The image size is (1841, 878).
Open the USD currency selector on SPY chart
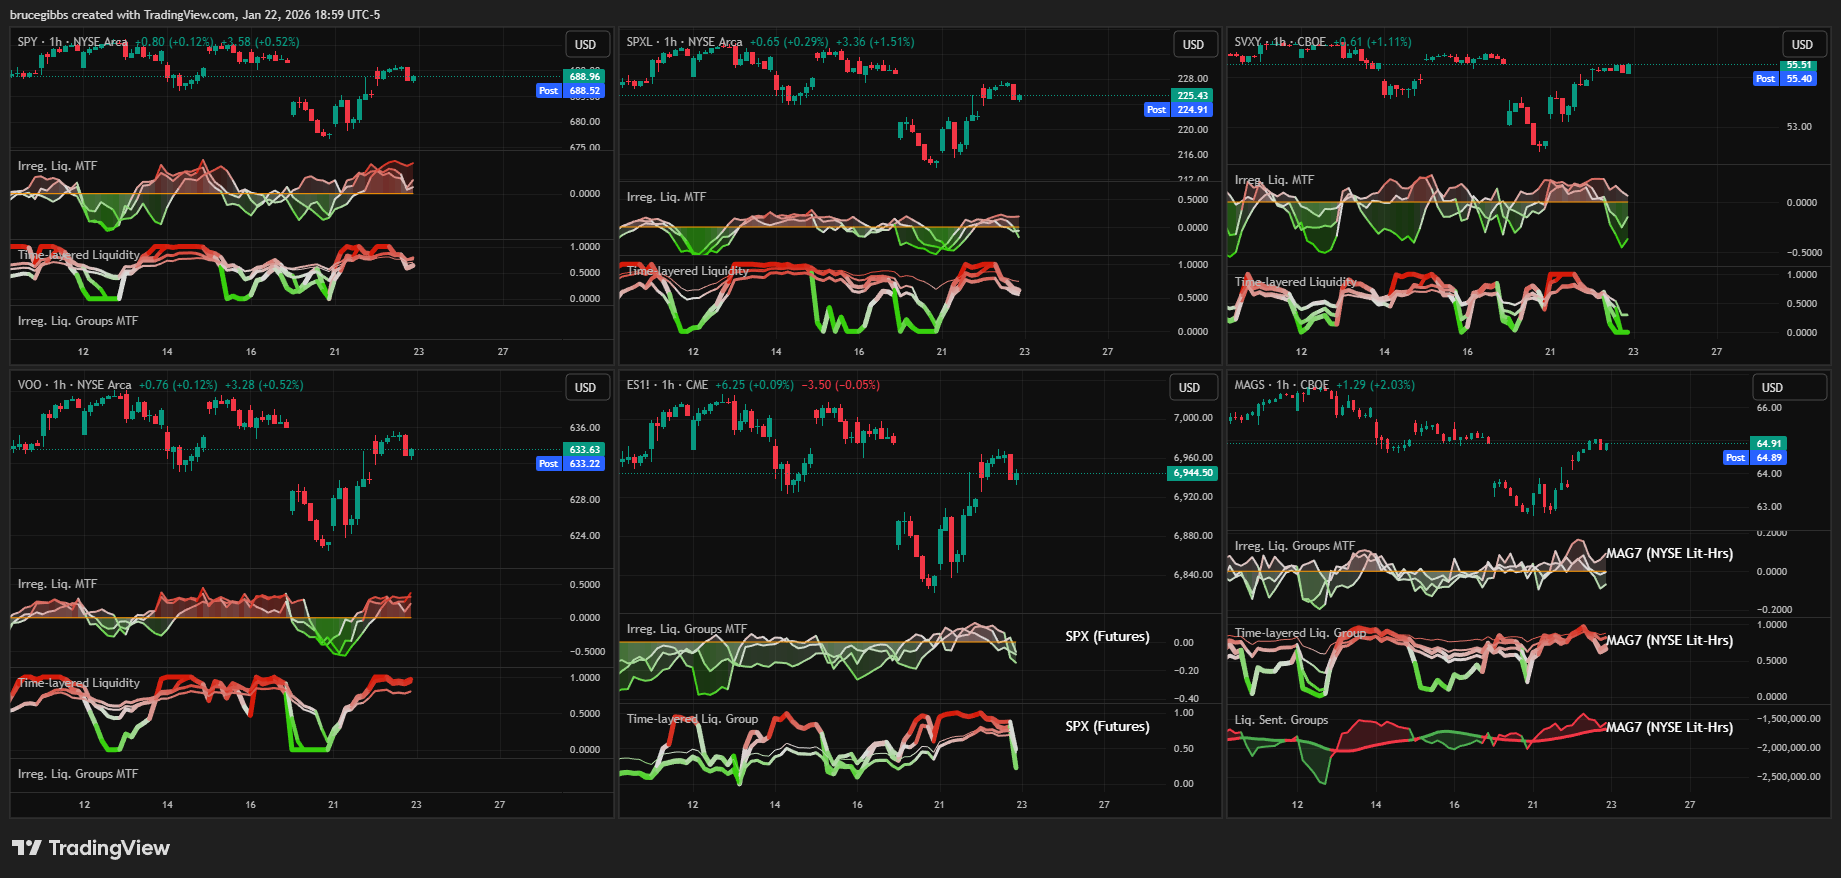[x=585, y=45]
